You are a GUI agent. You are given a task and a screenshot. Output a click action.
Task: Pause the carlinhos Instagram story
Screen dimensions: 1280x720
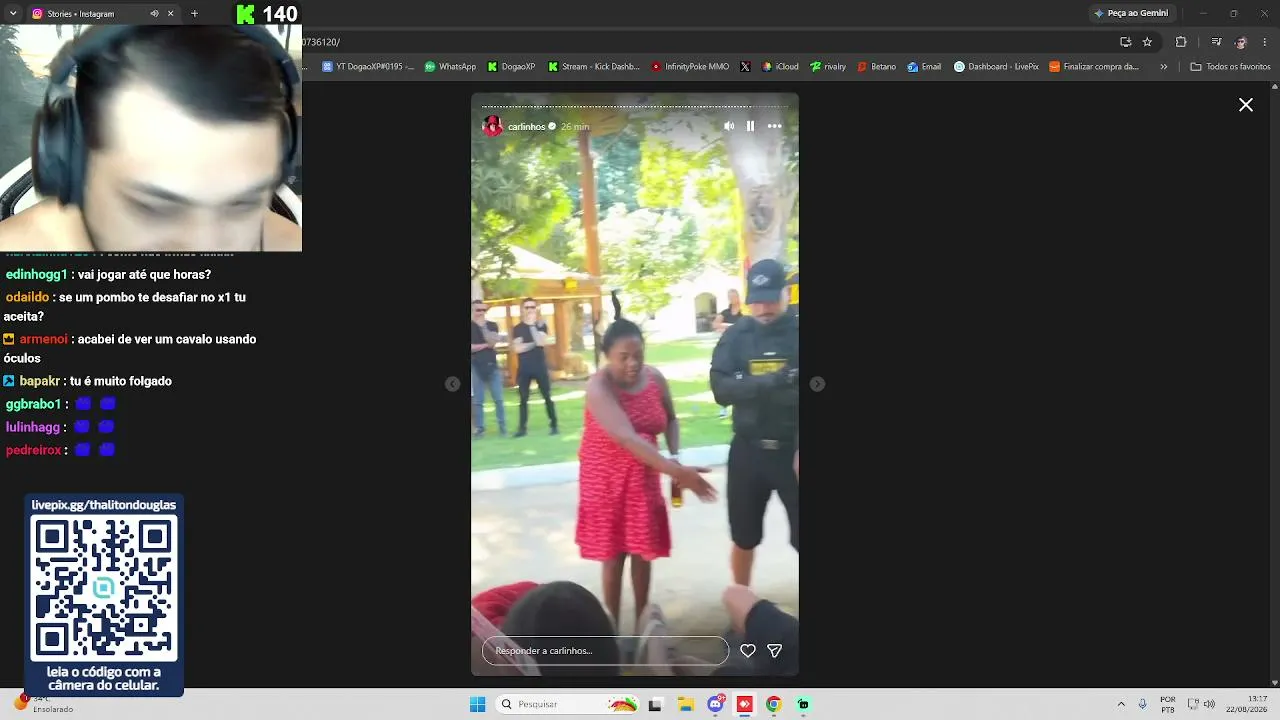(x=750, y=126)
